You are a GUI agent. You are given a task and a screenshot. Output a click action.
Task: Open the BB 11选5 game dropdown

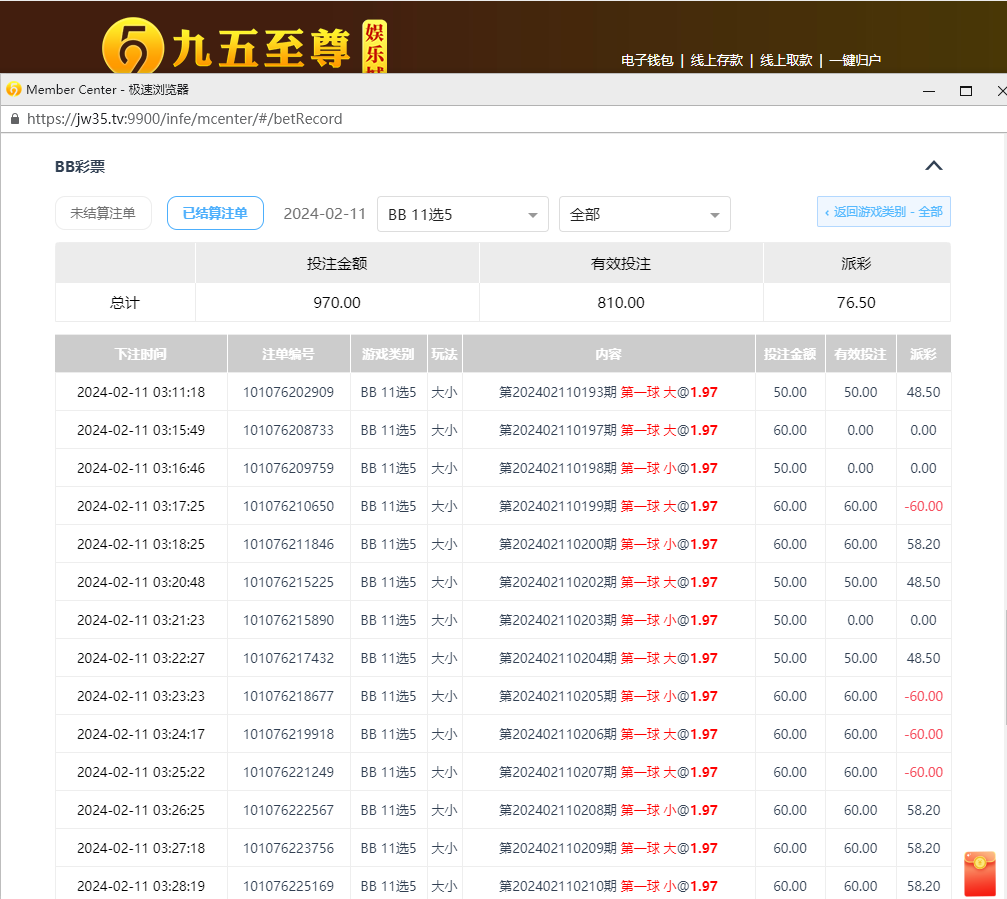pos(462,214)
